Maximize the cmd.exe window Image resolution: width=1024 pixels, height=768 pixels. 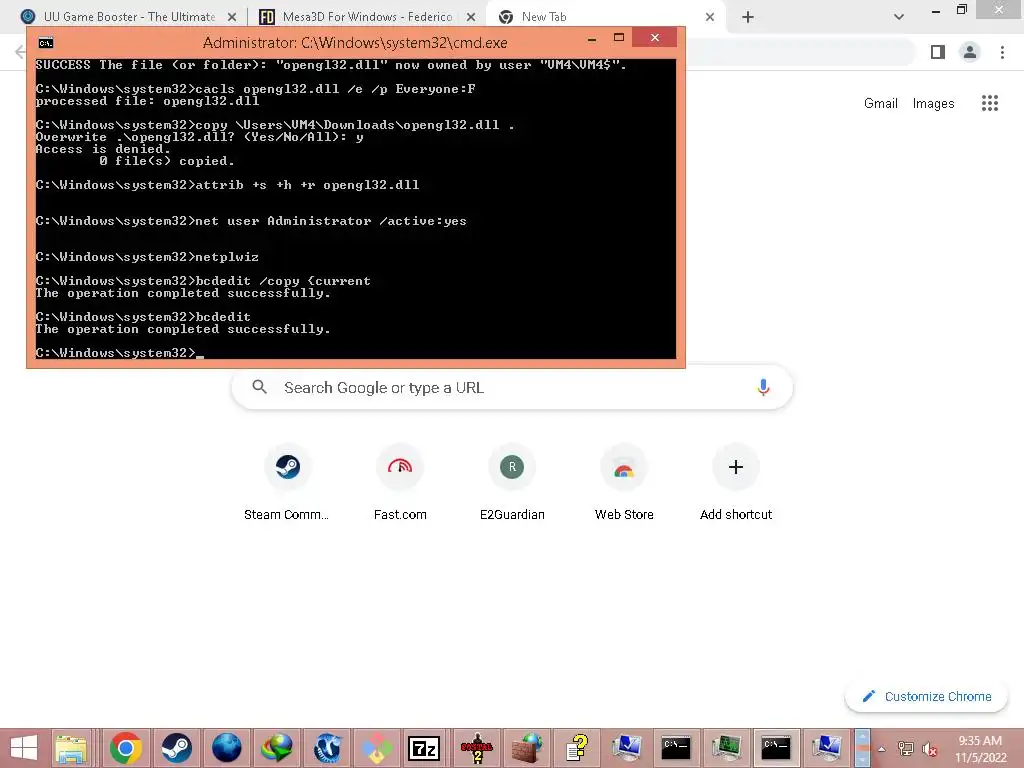click(x=619, y=38)
